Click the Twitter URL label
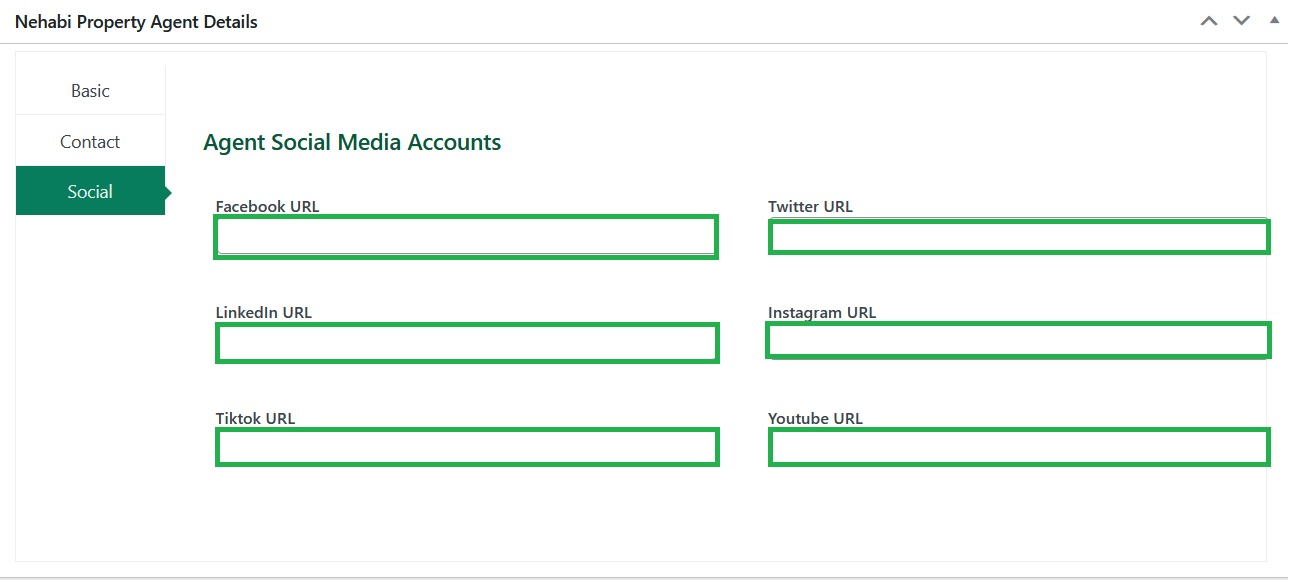Screen dimensions: 1293x581 point(810,206)
